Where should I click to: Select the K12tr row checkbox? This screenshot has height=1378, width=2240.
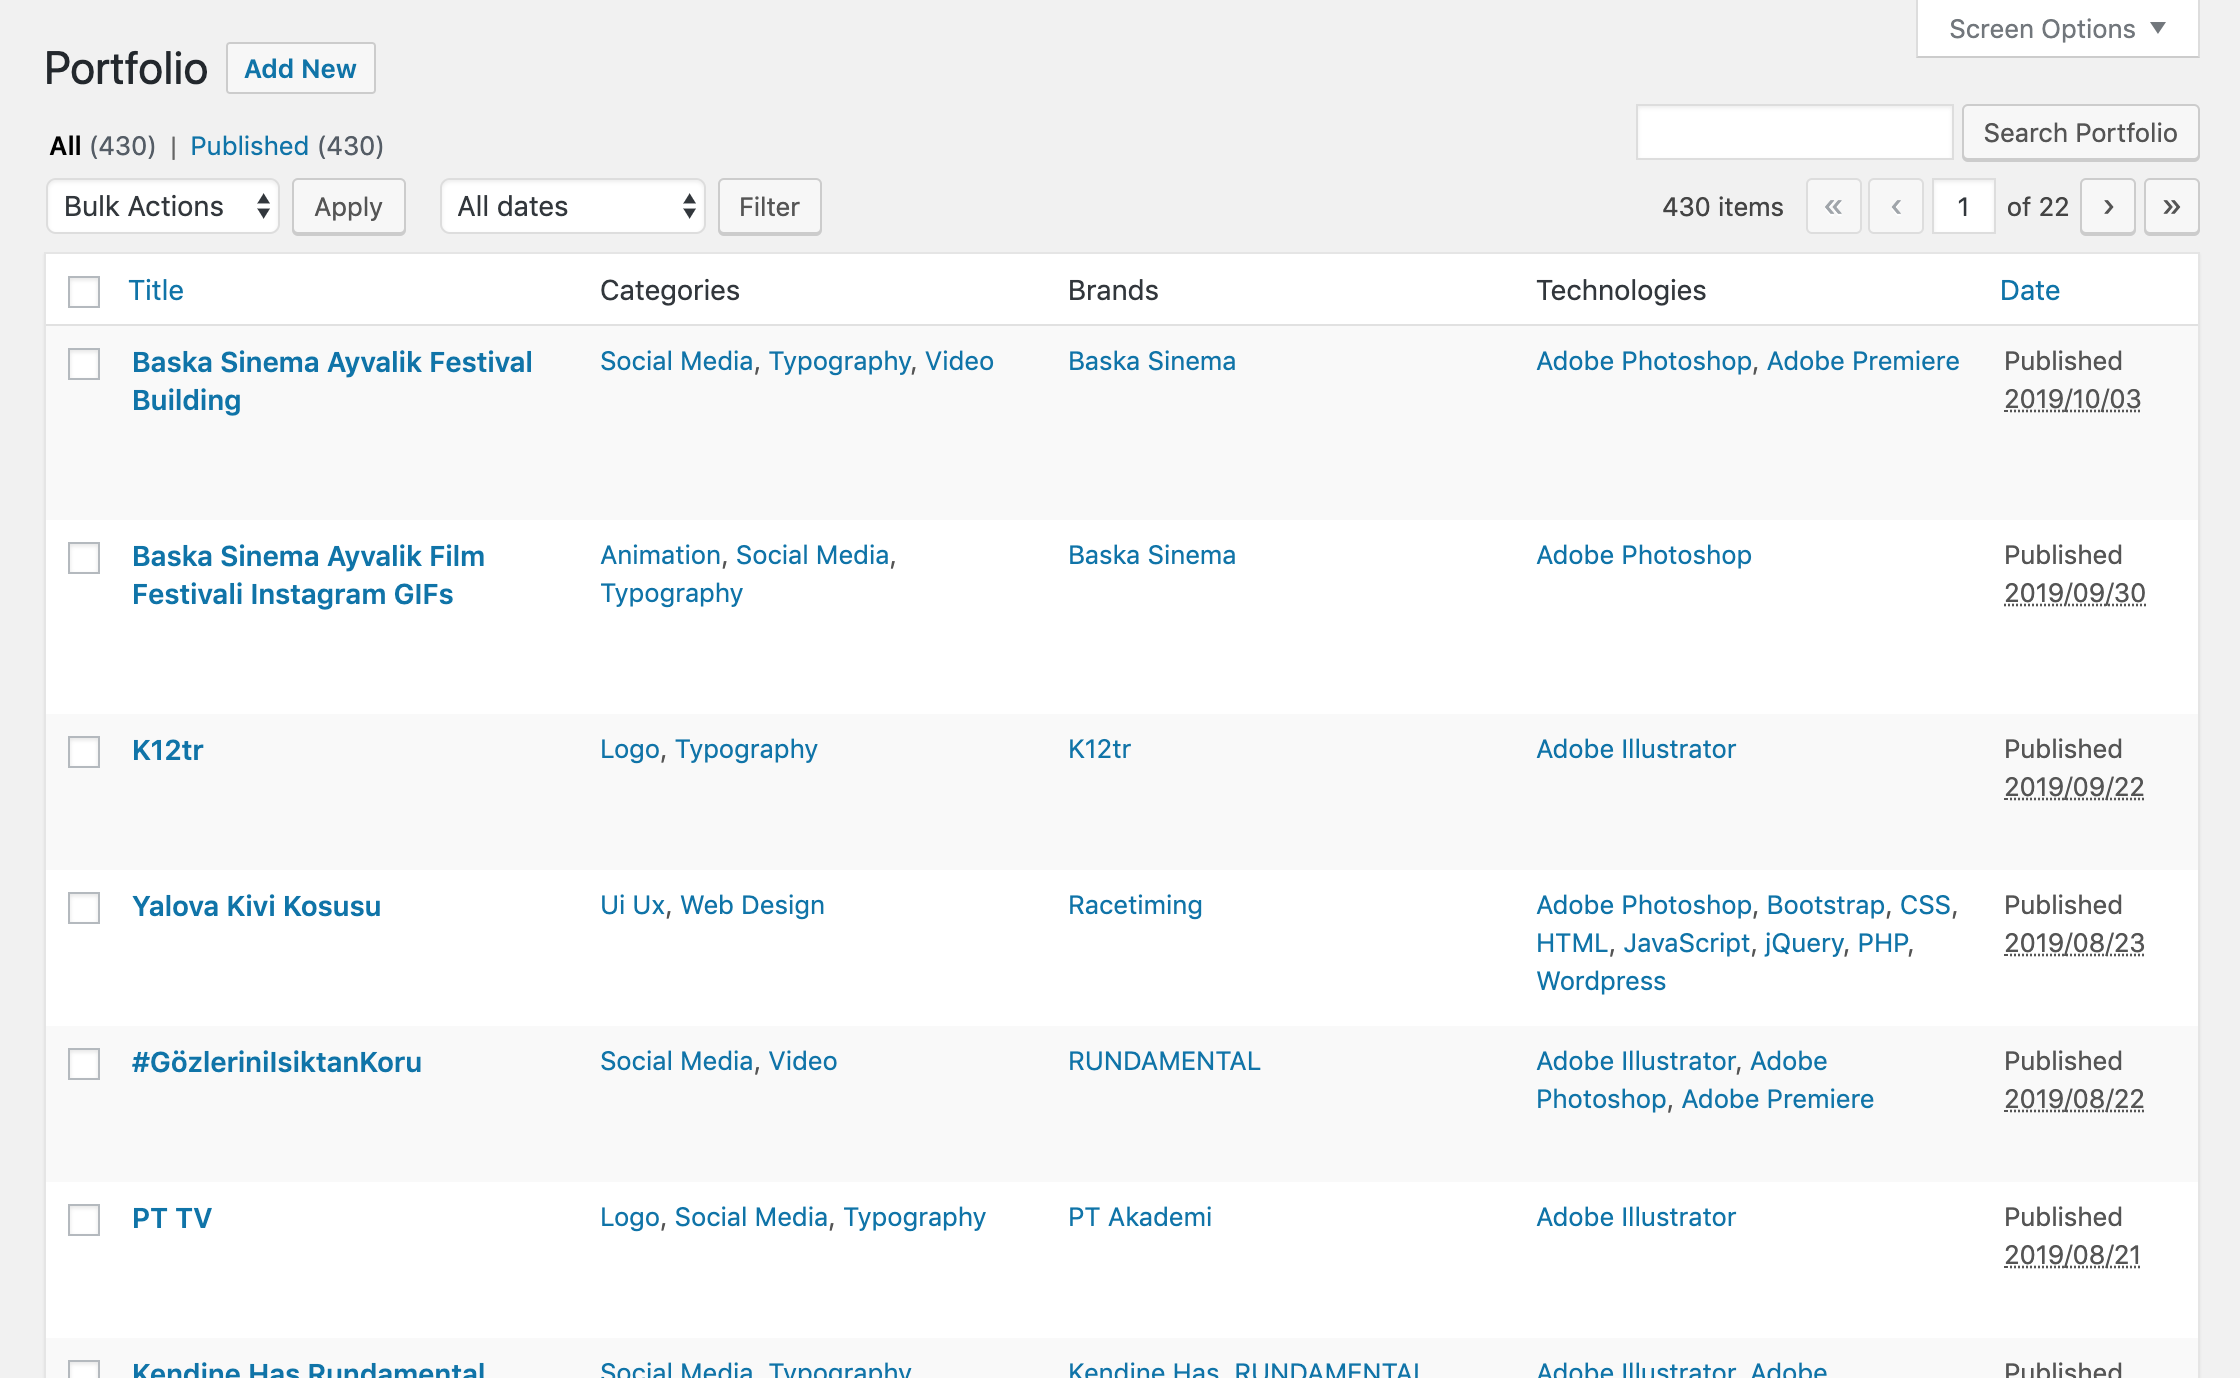pyautogui.click(x=84, y=752)
